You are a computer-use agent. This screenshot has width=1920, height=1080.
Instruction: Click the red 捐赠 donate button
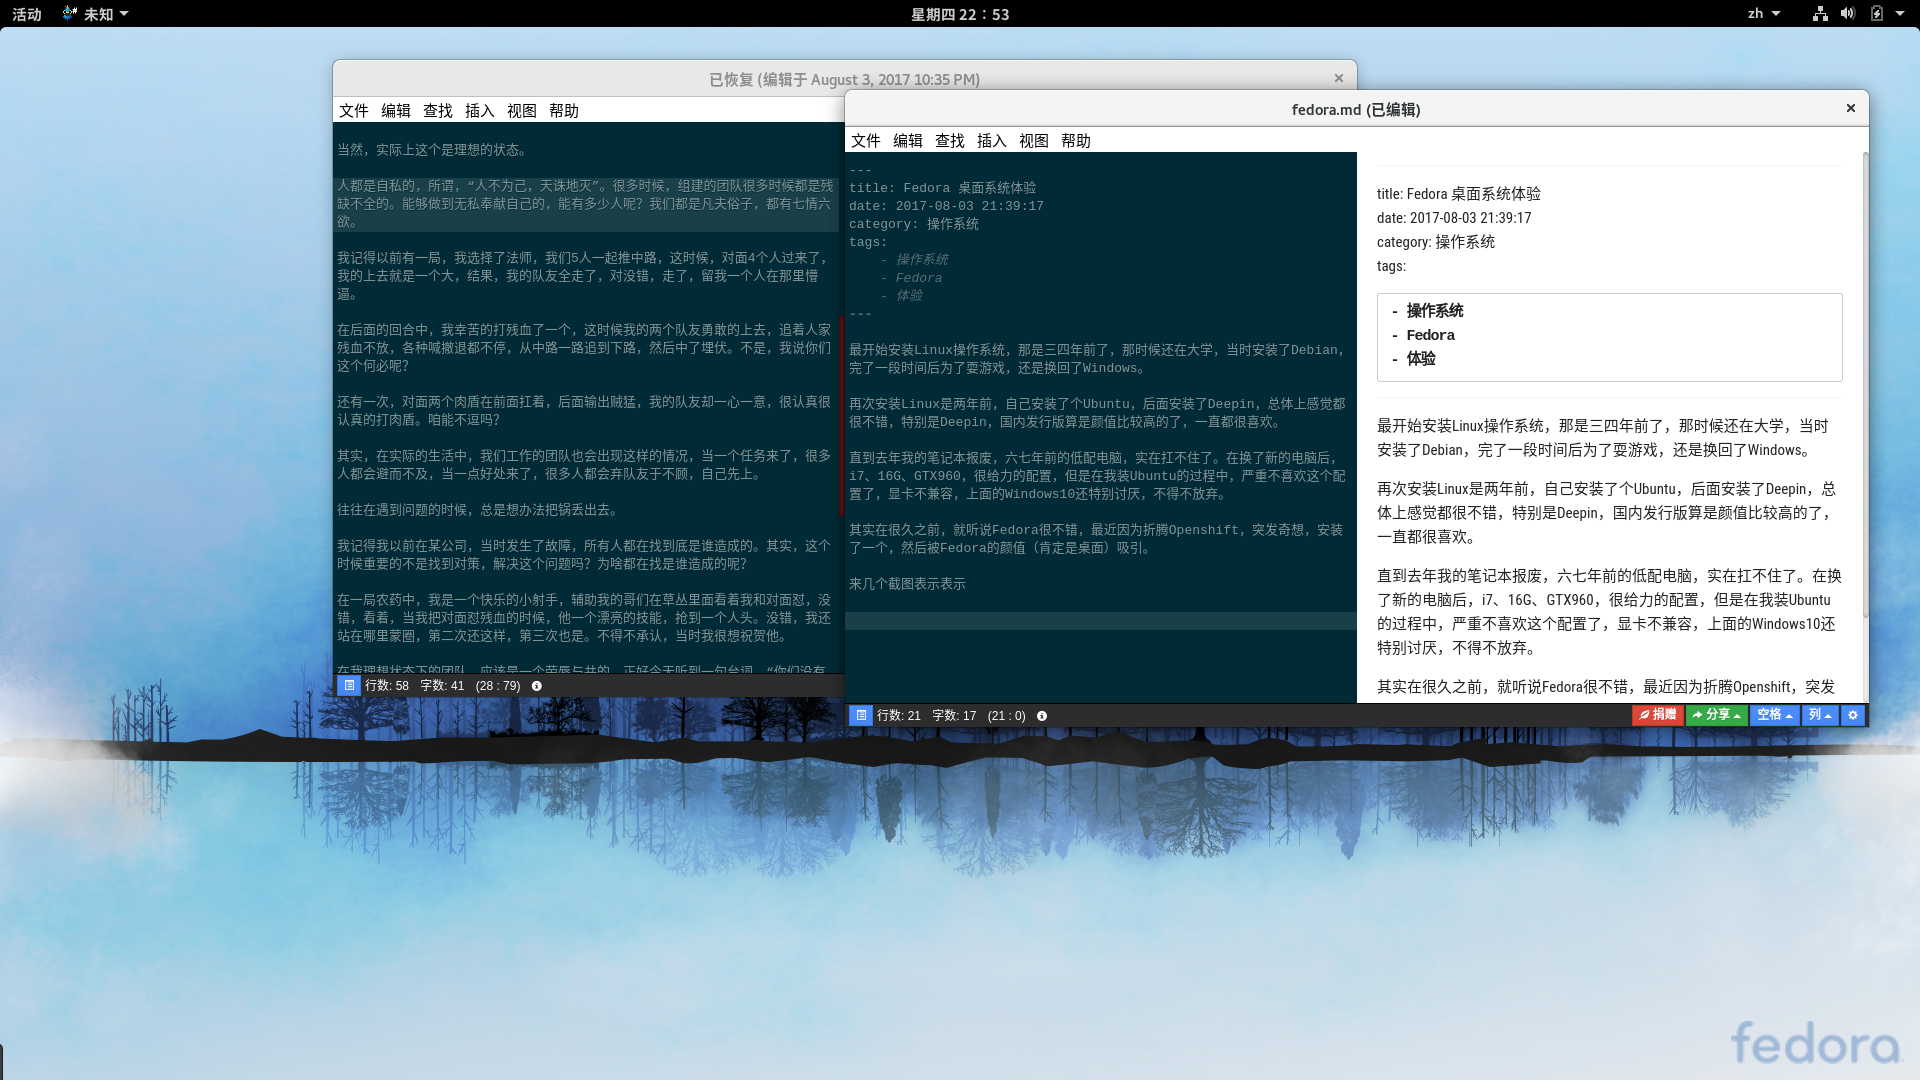coord(1658,715)
